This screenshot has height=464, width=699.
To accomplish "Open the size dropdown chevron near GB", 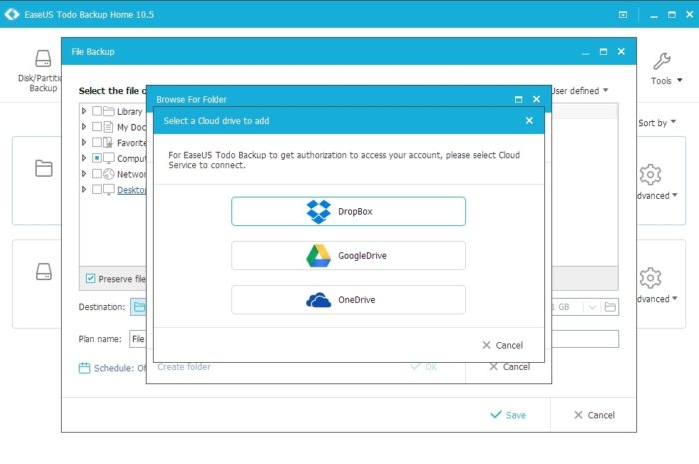I will coord(592,307).
